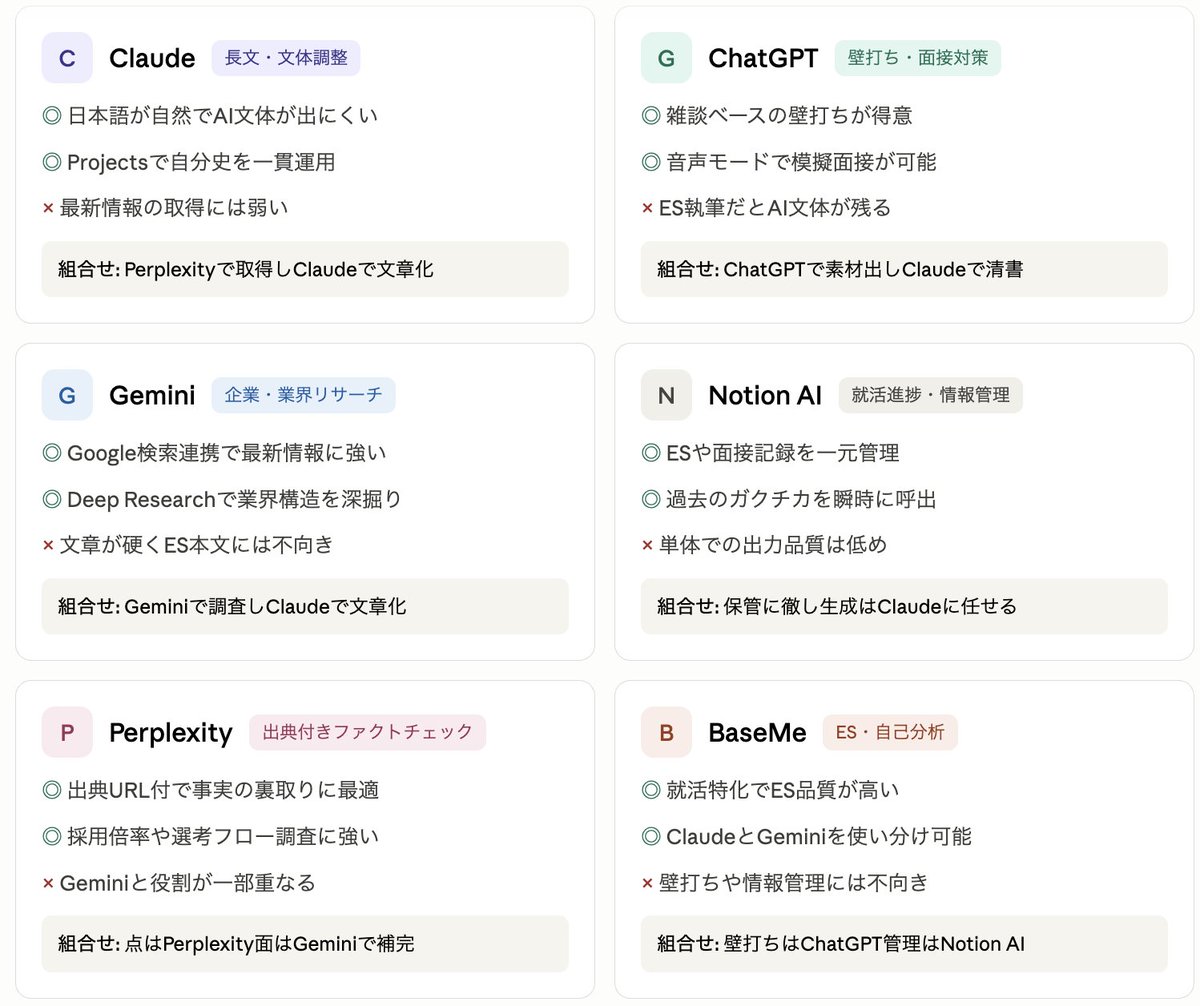Click the line 出典URL付で事実の裏取りに最適
Viewport: 1200px width, 1006px height.
point(211,790)
